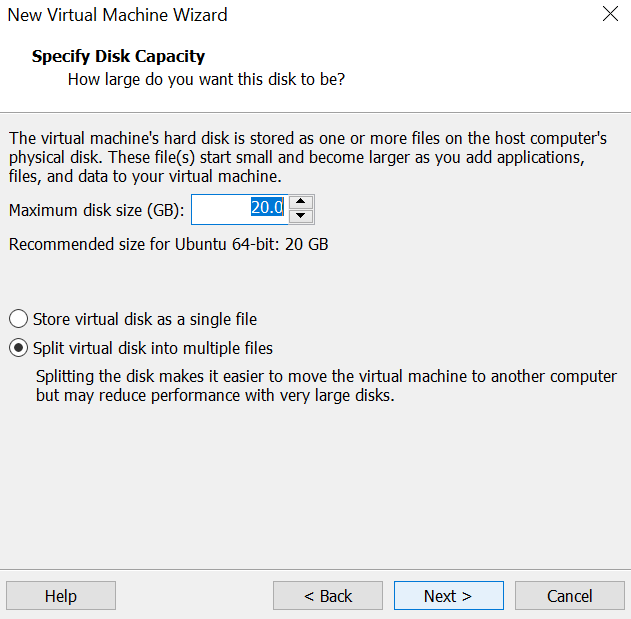The height and width of the screenshot is (619, 631).
Task: Click the recommended size for Ubuntu 64-bit text
Action: pos(168,244)
